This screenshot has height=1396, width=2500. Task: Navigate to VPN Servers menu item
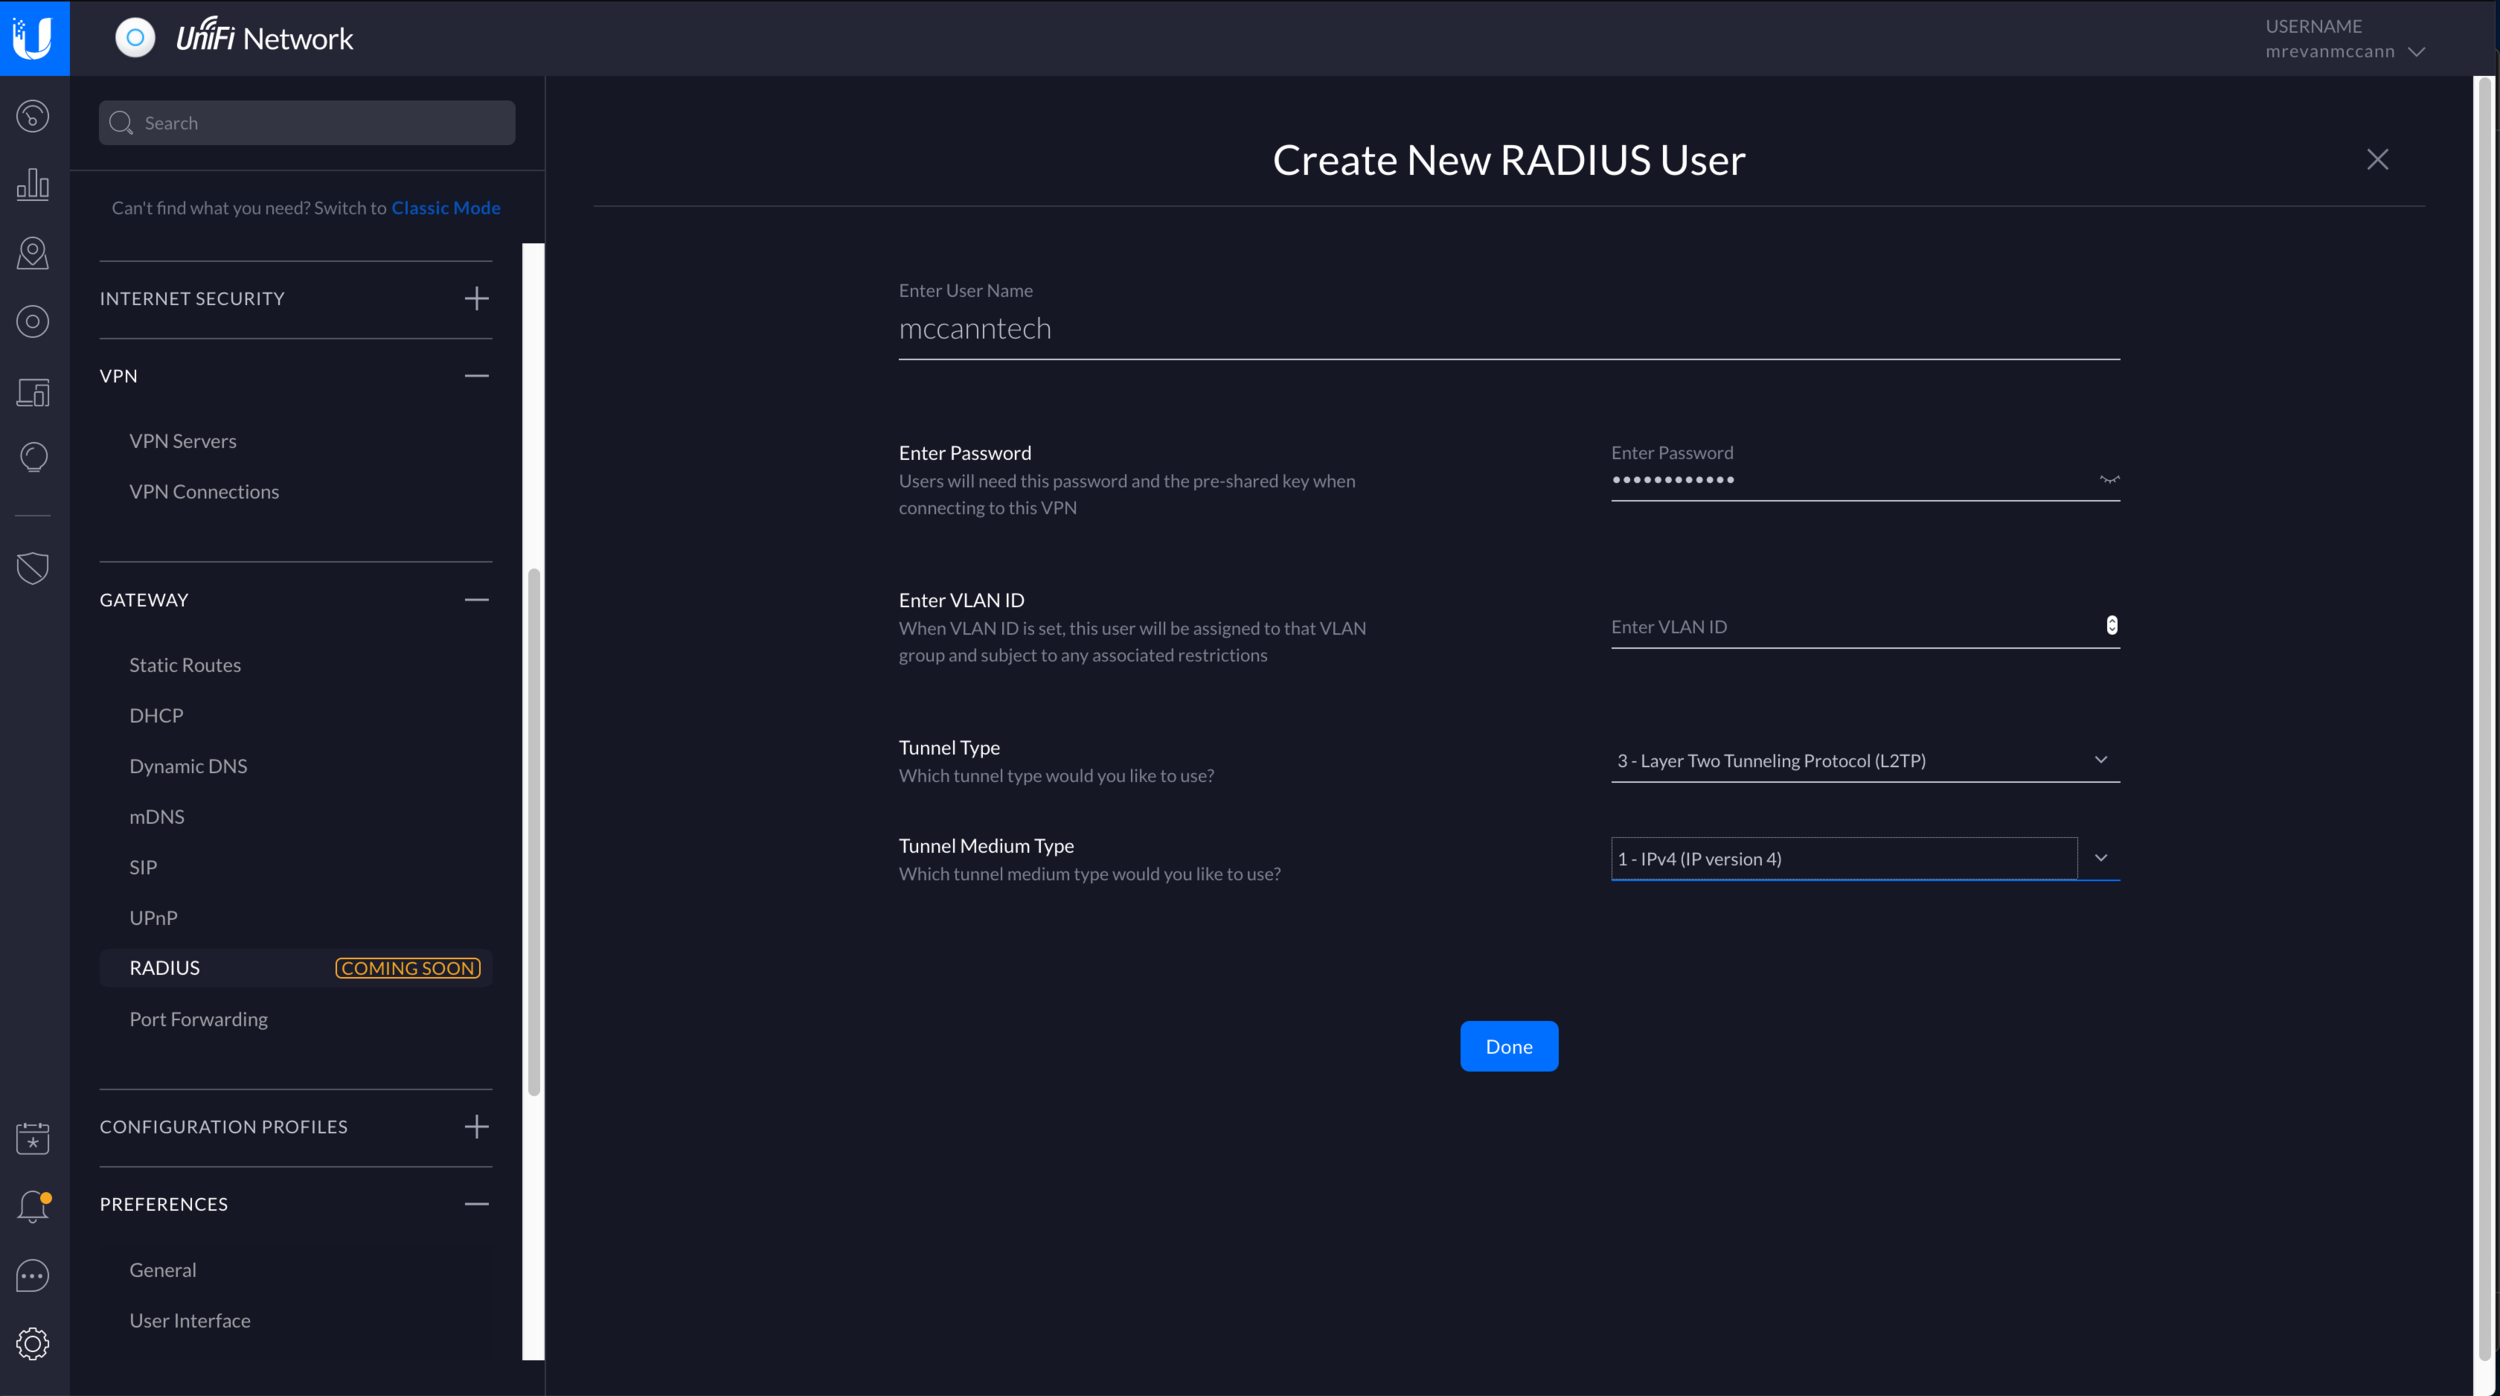point(184,440)
